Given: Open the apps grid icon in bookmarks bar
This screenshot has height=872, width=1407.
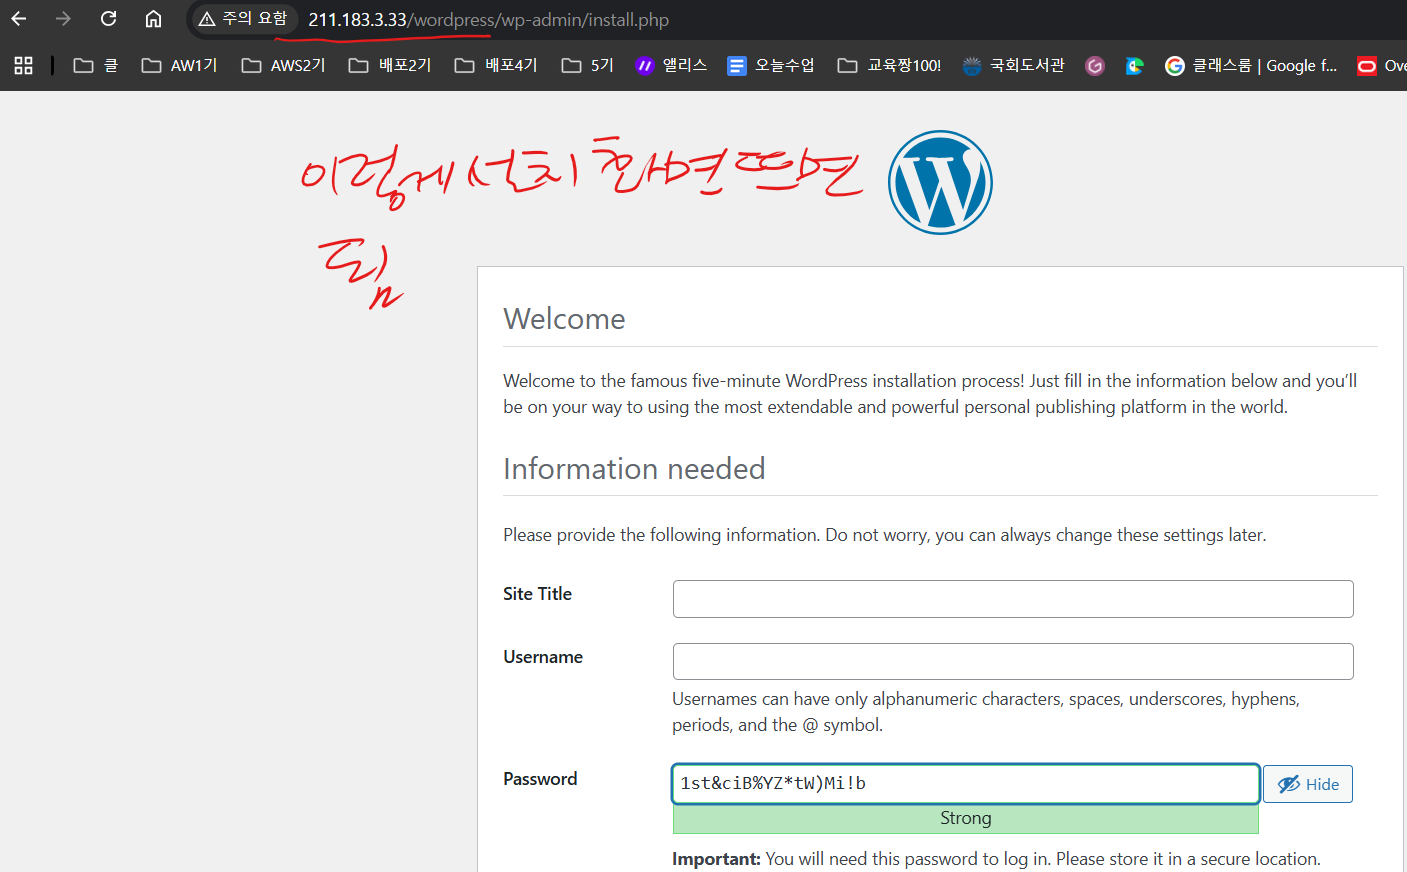Looking at the screenshot, I should coord(24,65).
